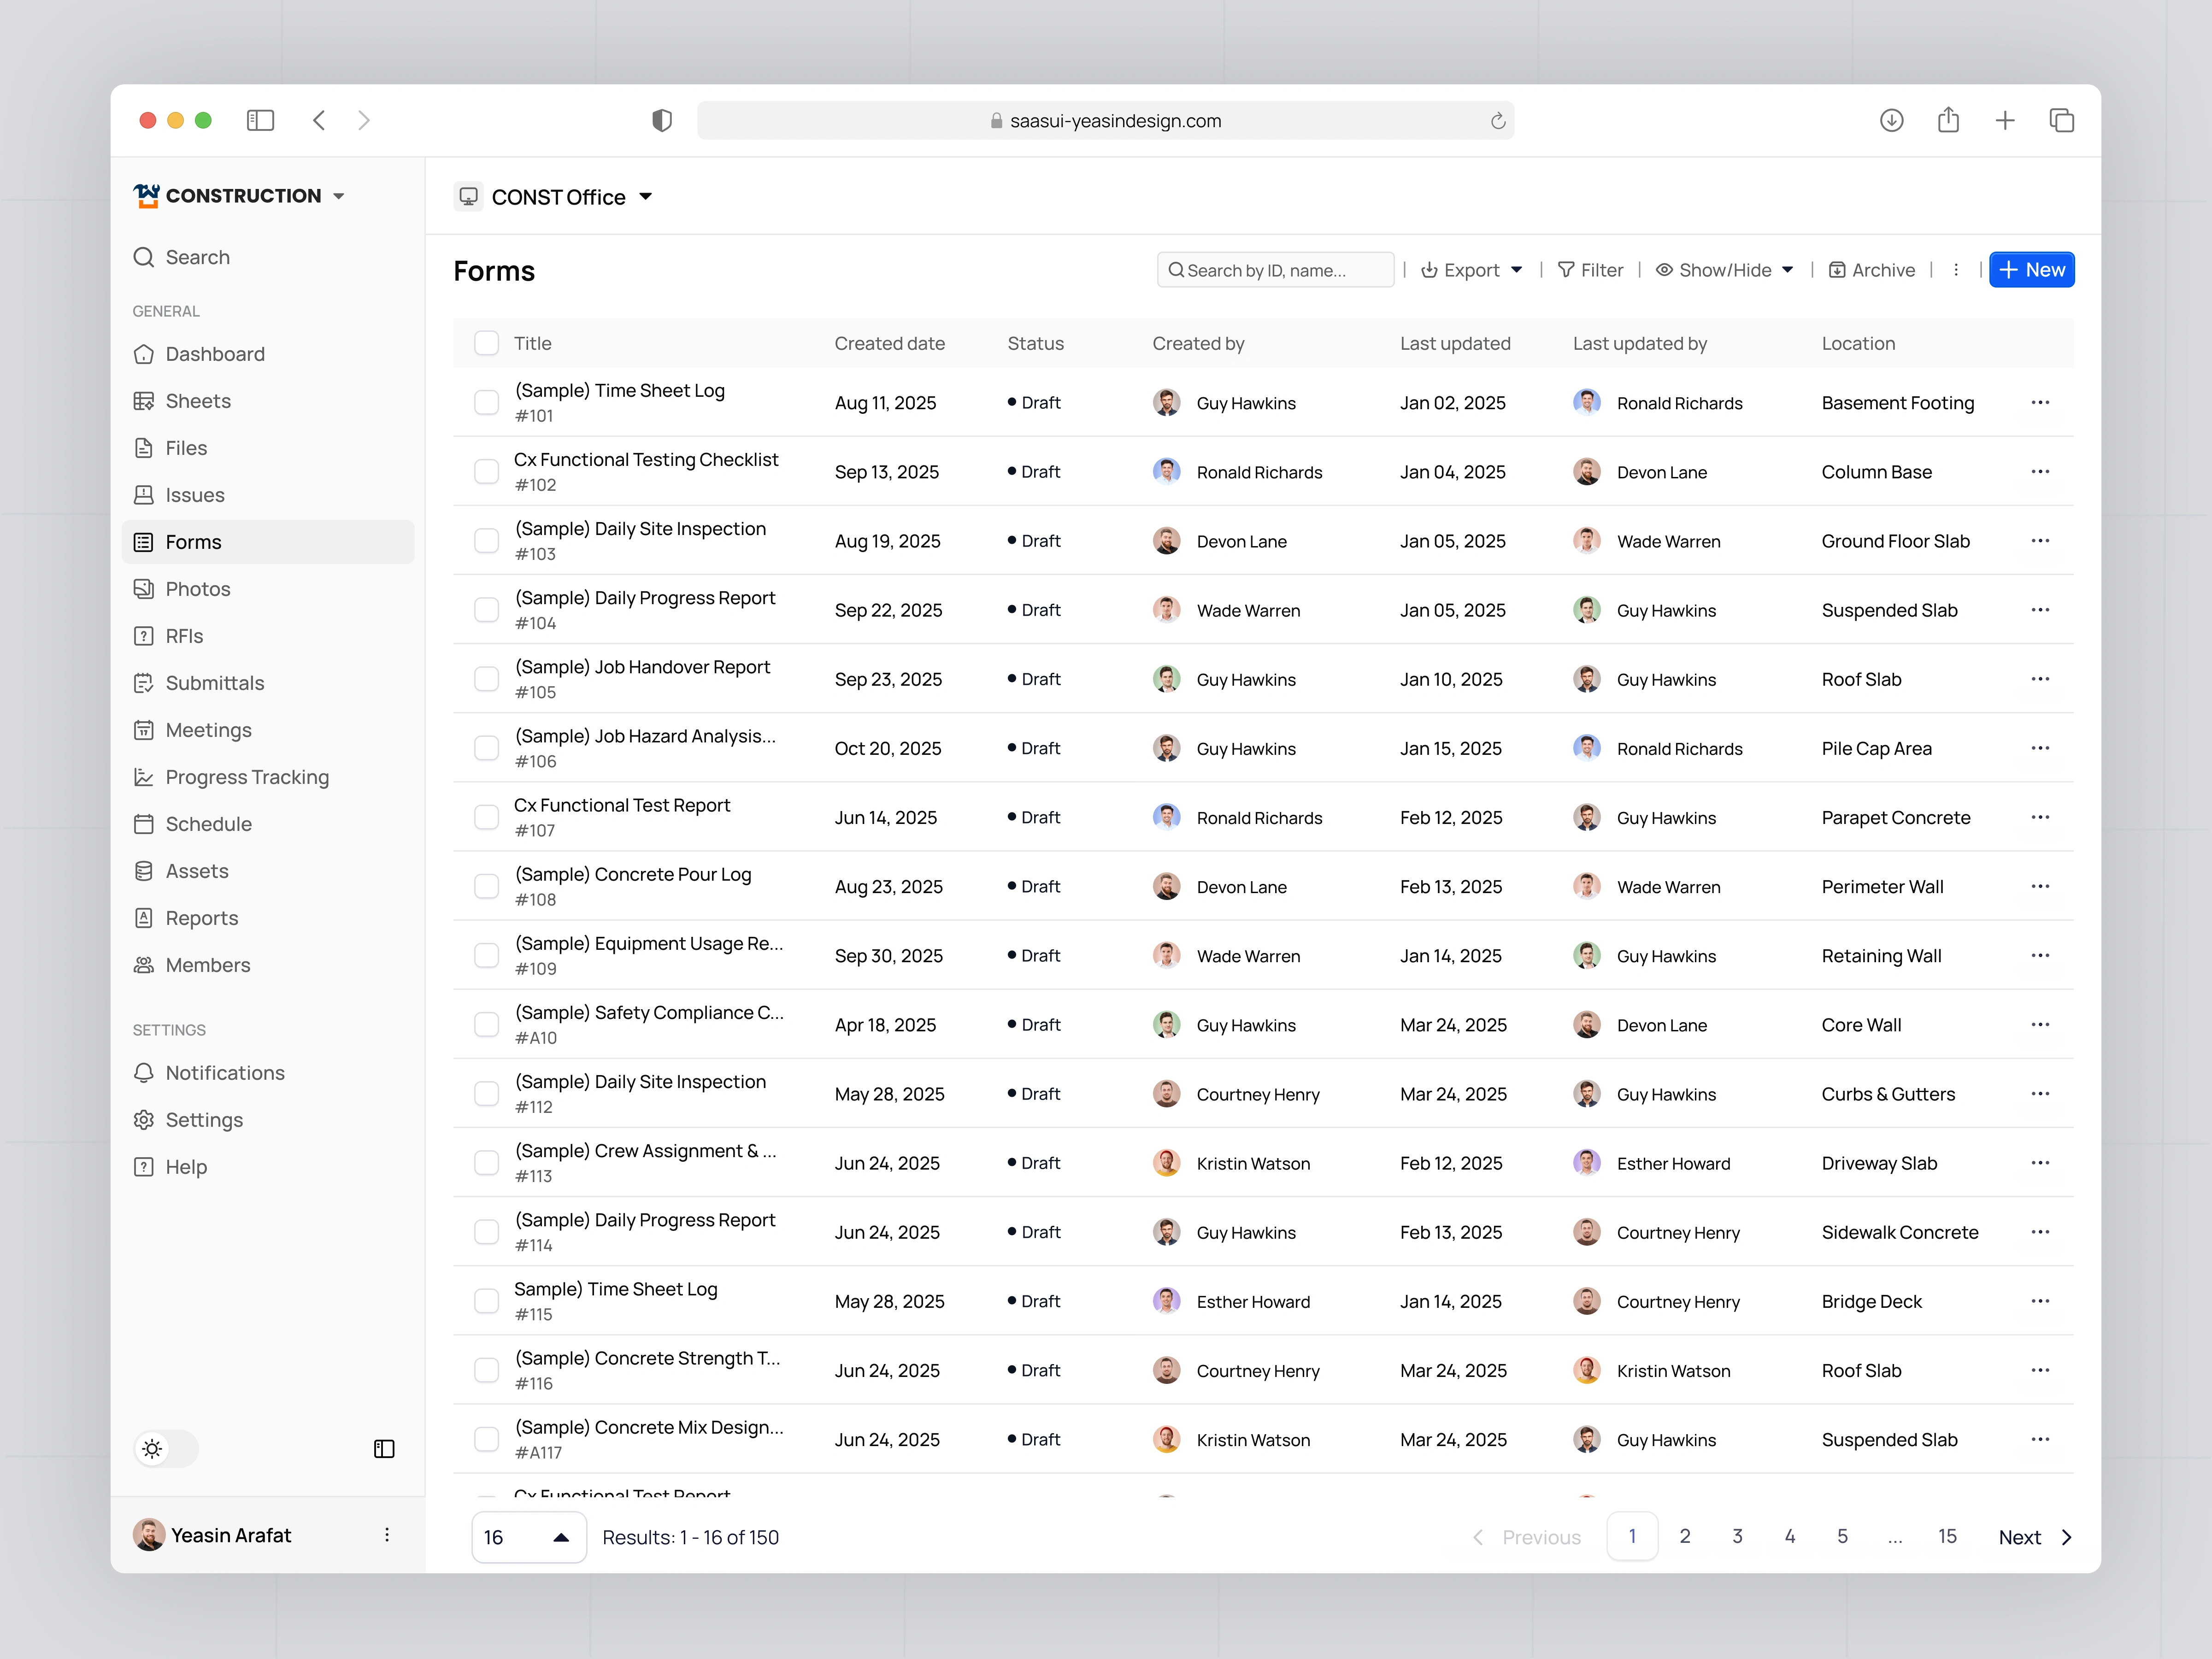Click the Sheets icon in sidebar
2212x1659 pixels.
[x=143, y=401]
